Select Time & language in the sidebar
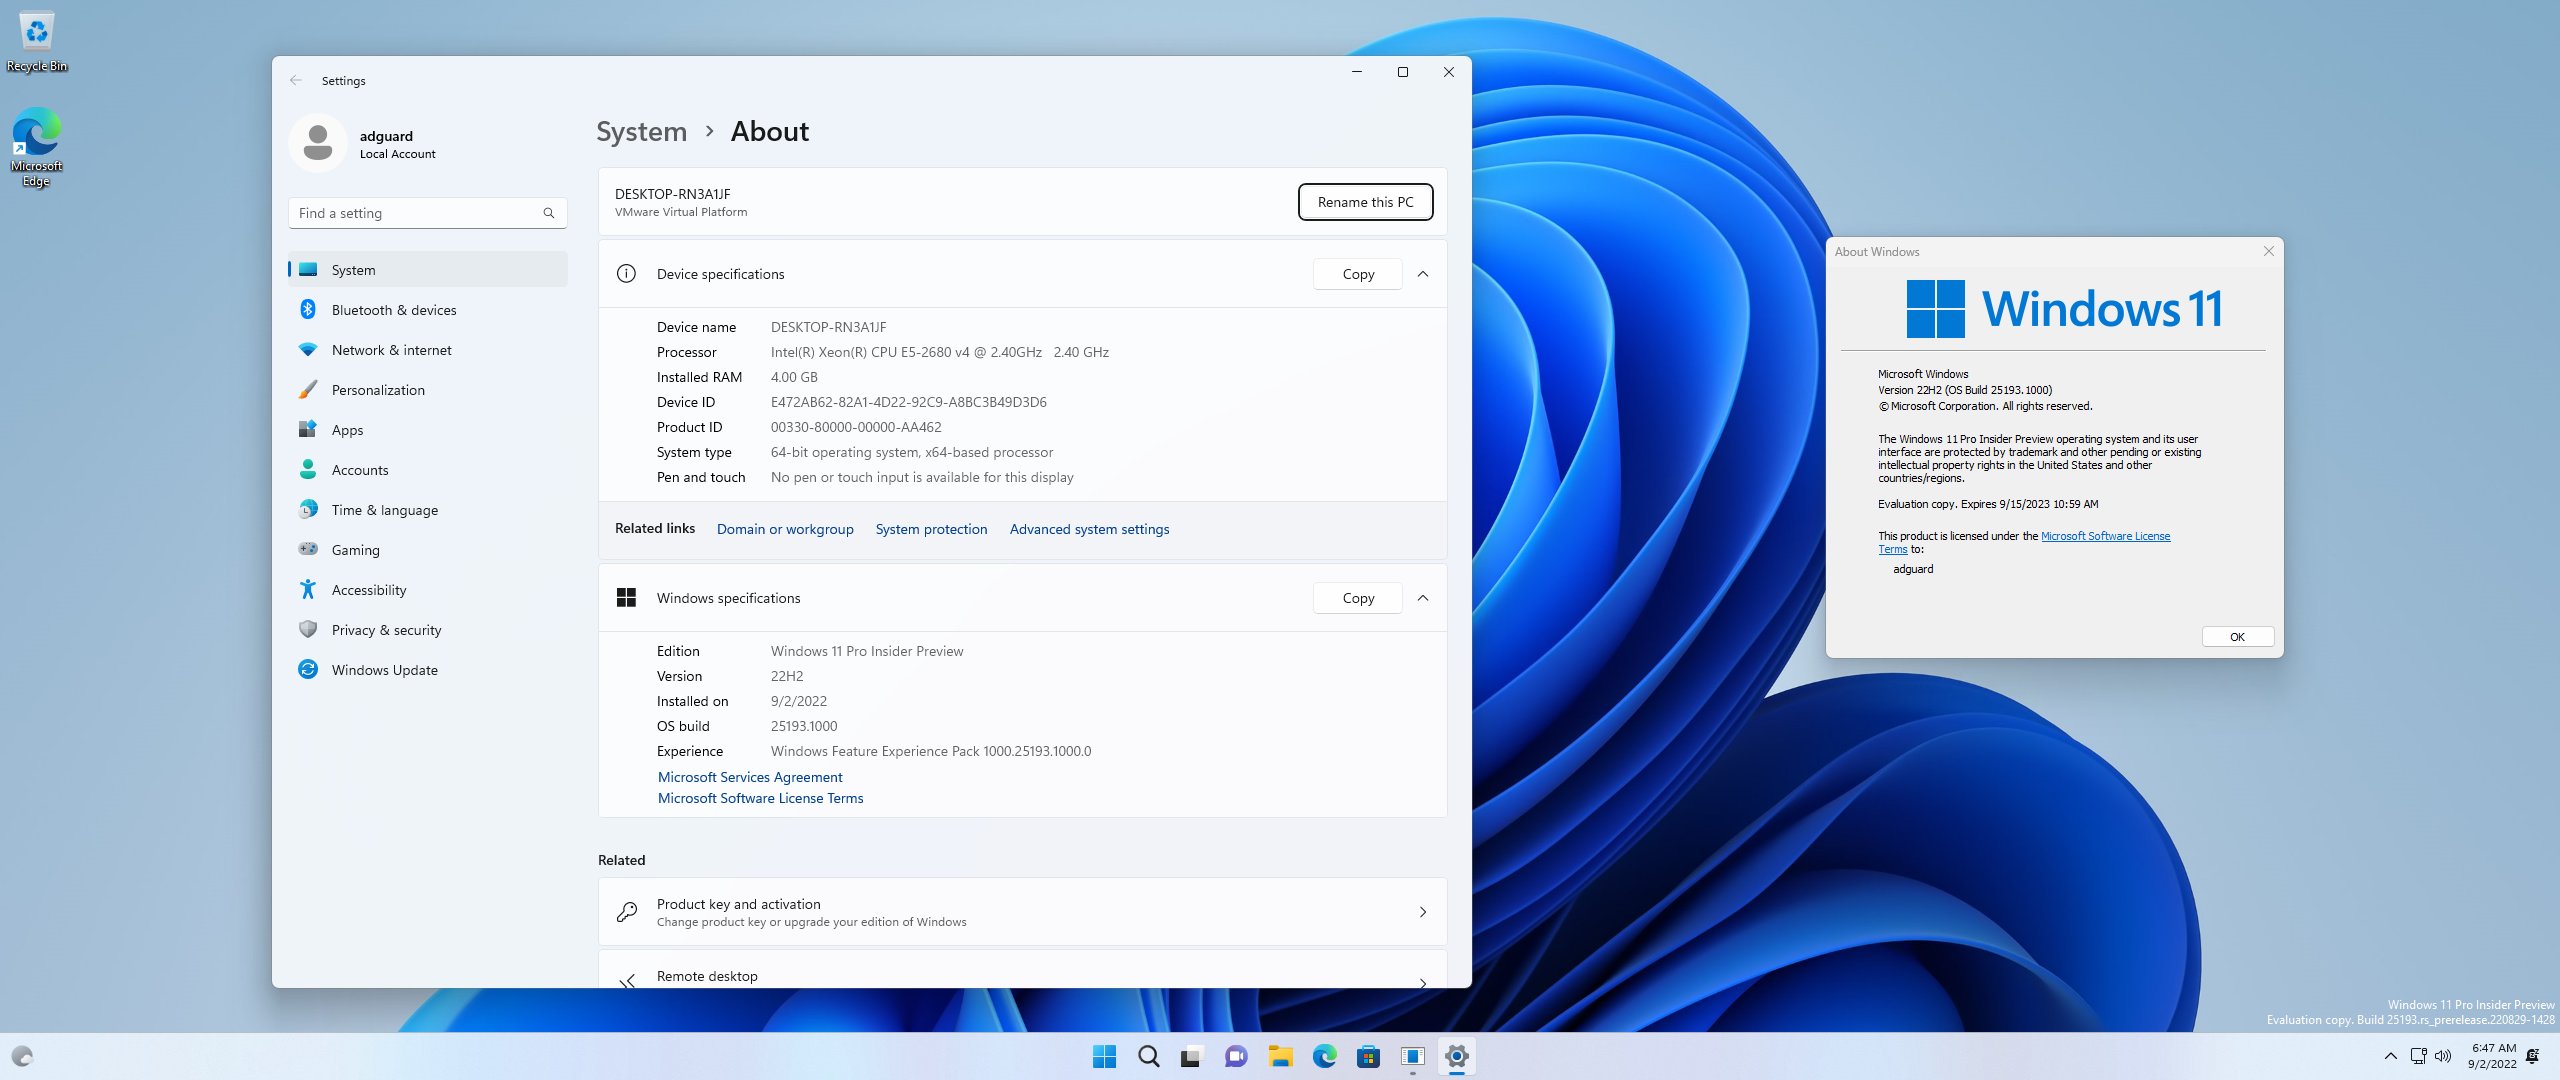 tap(382, 510)
